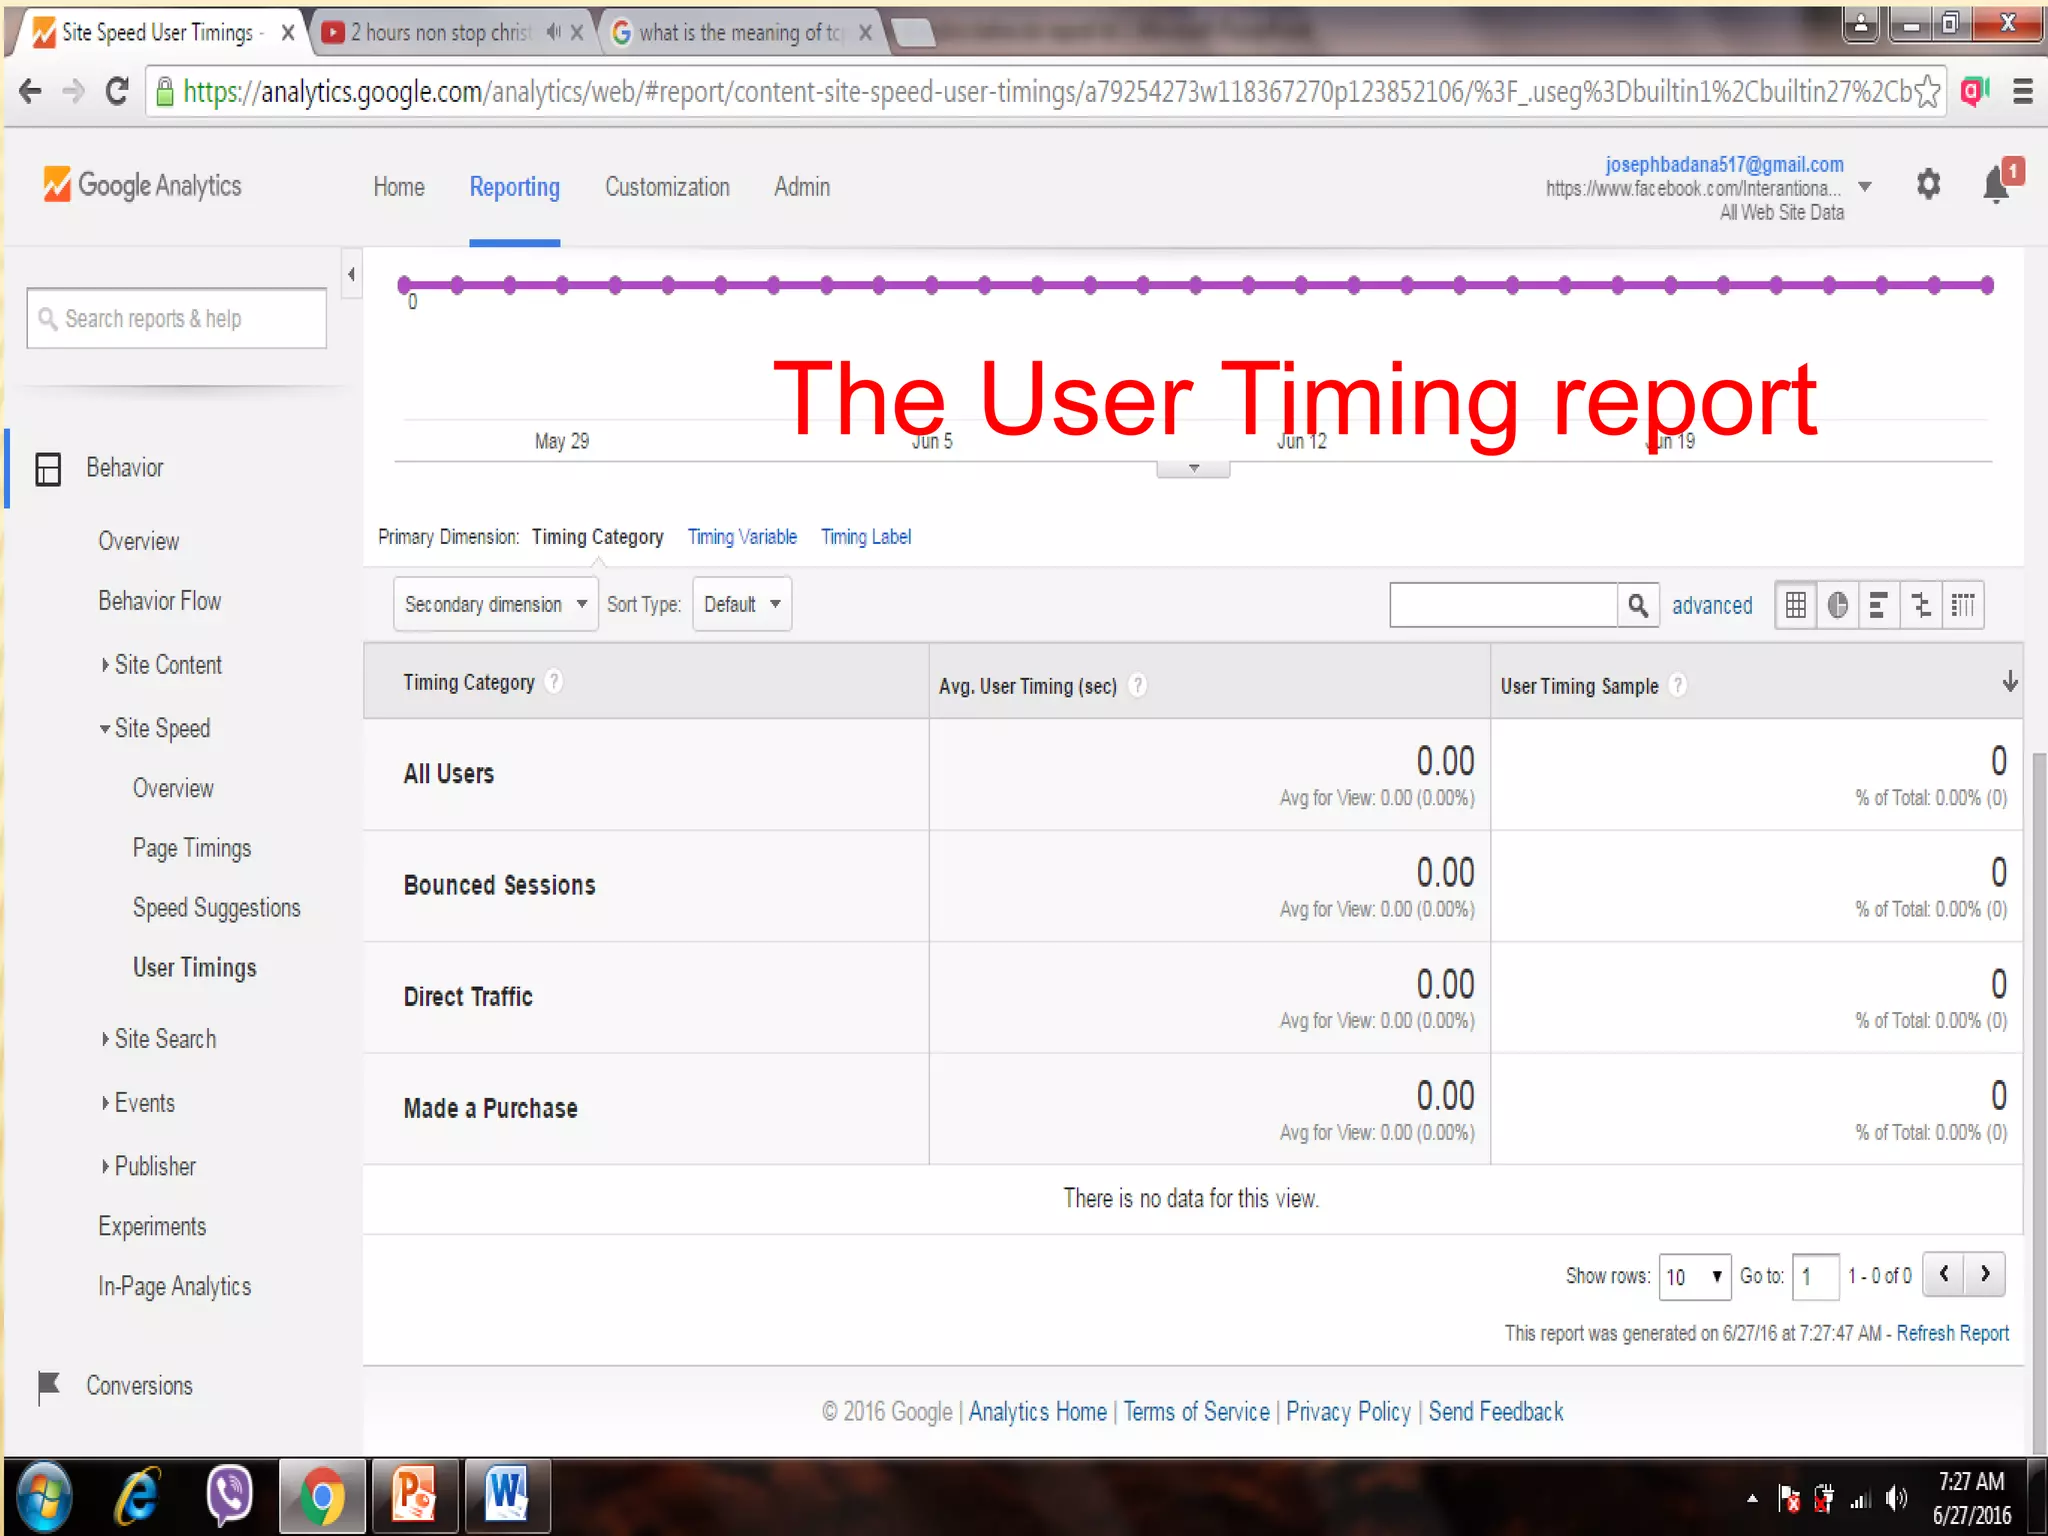Open the Customization tab

(x=667, y=187)
